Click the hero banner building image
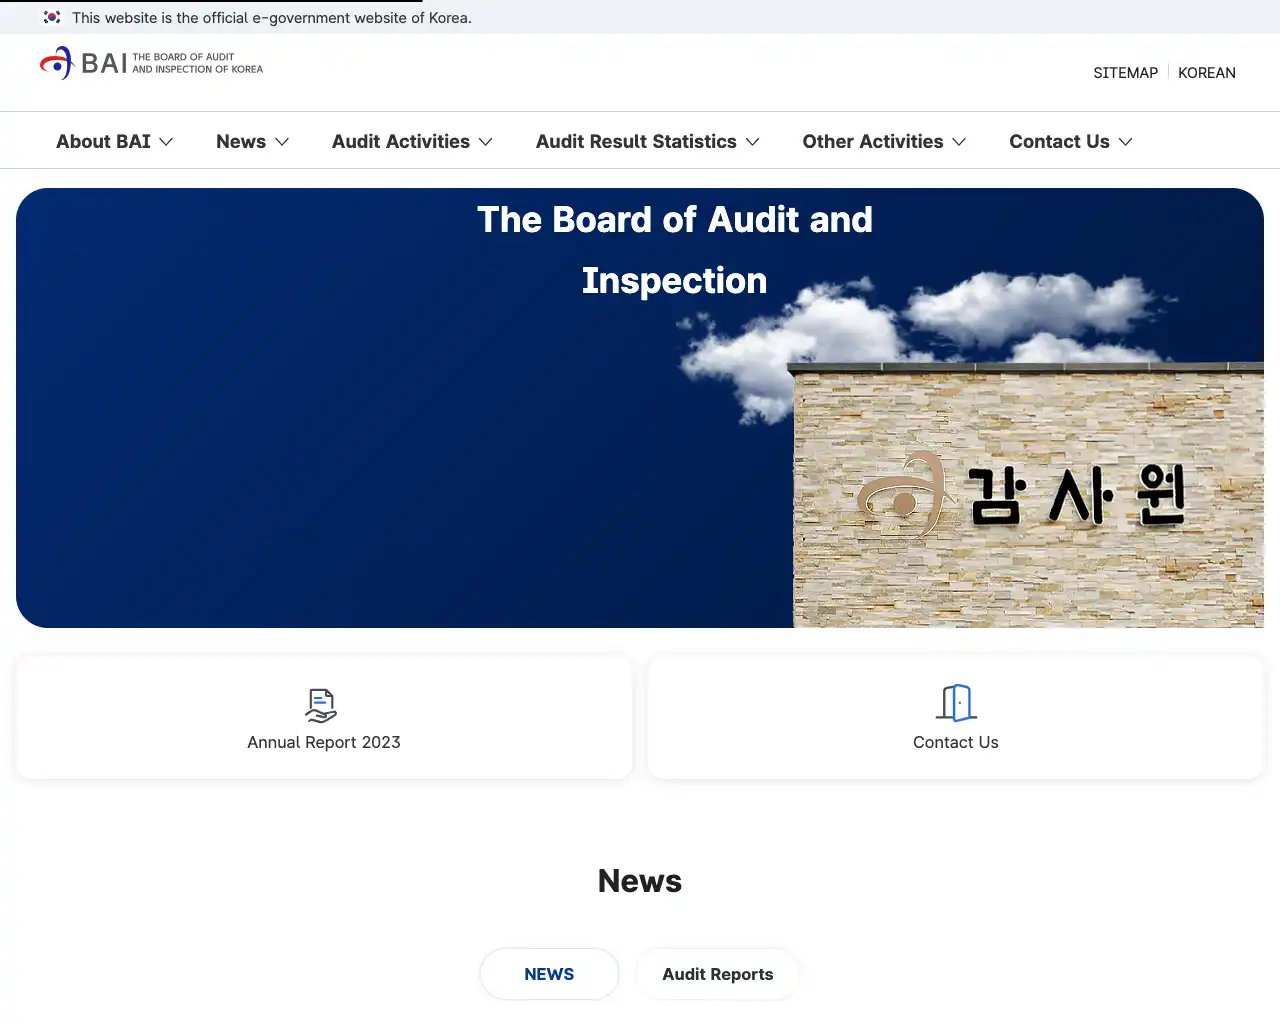Viewport: 1280px width, 1024px height. [x=1028, y=495]
